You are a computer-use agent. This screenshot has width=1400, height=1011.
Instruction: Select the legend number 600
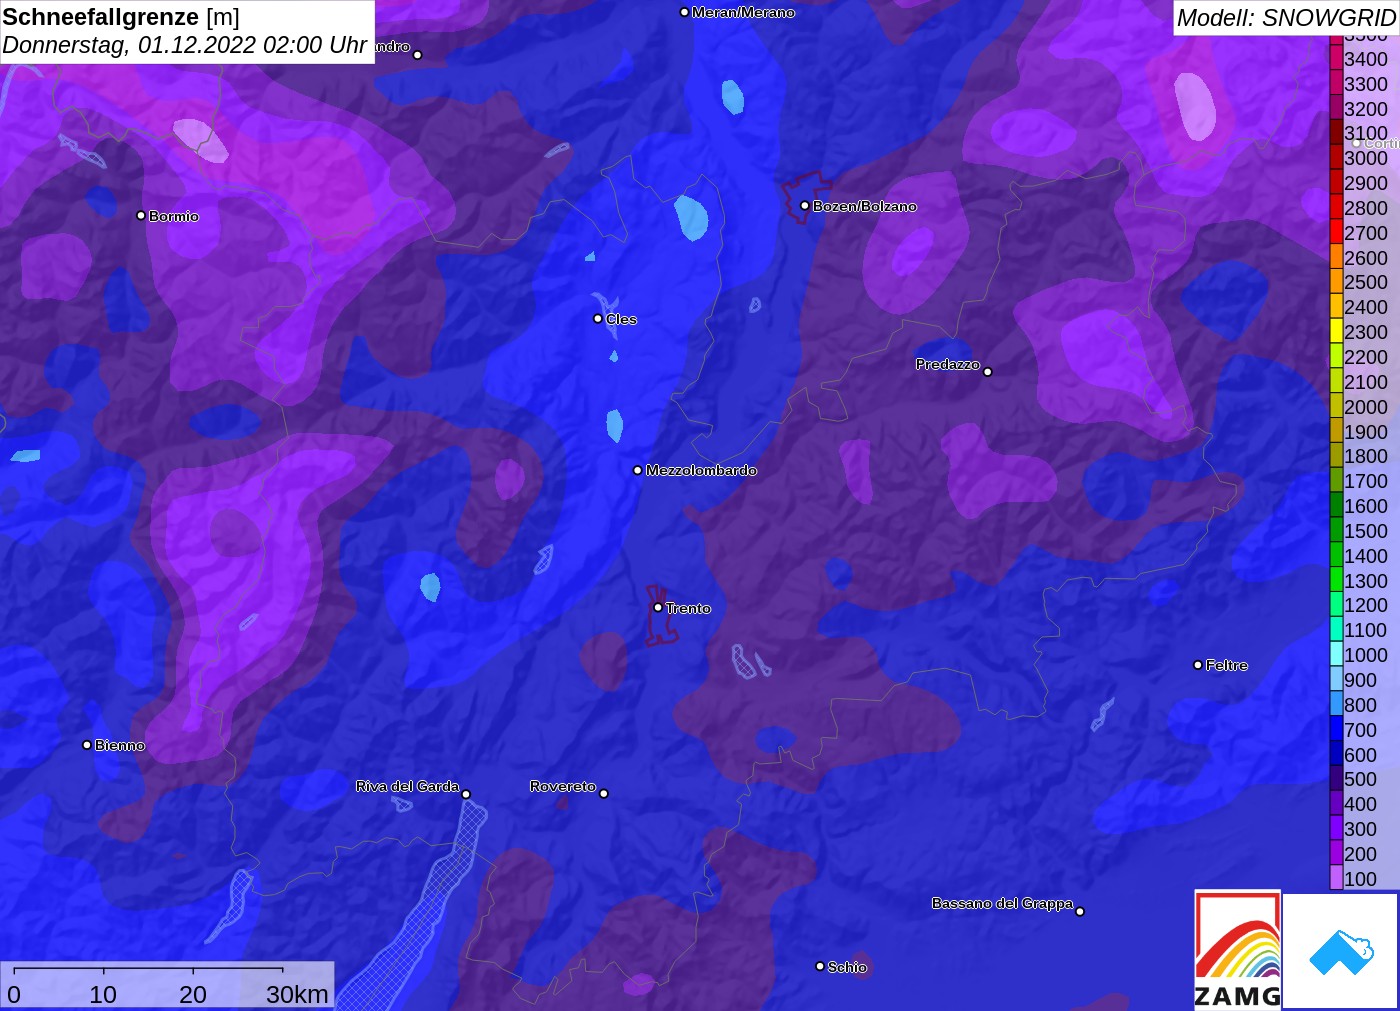click(x=1361, y=755)
